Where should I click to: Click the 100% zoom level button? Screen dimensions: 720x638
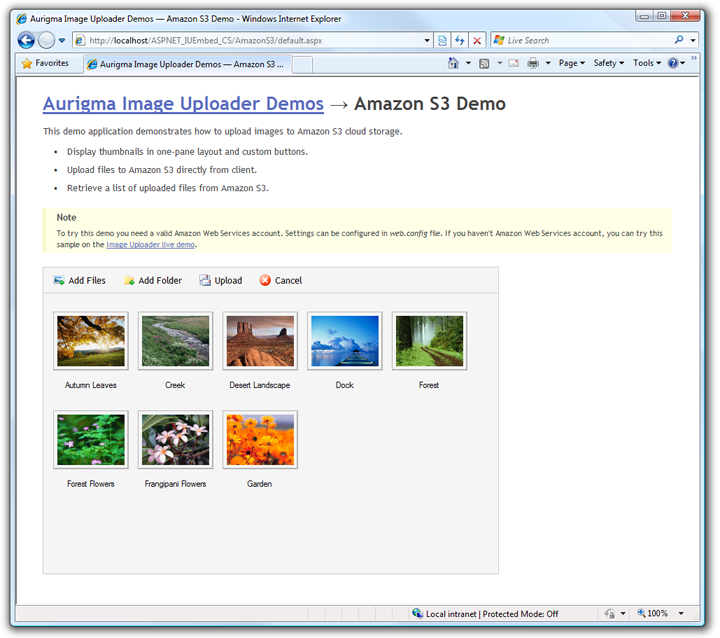[652, 614]
